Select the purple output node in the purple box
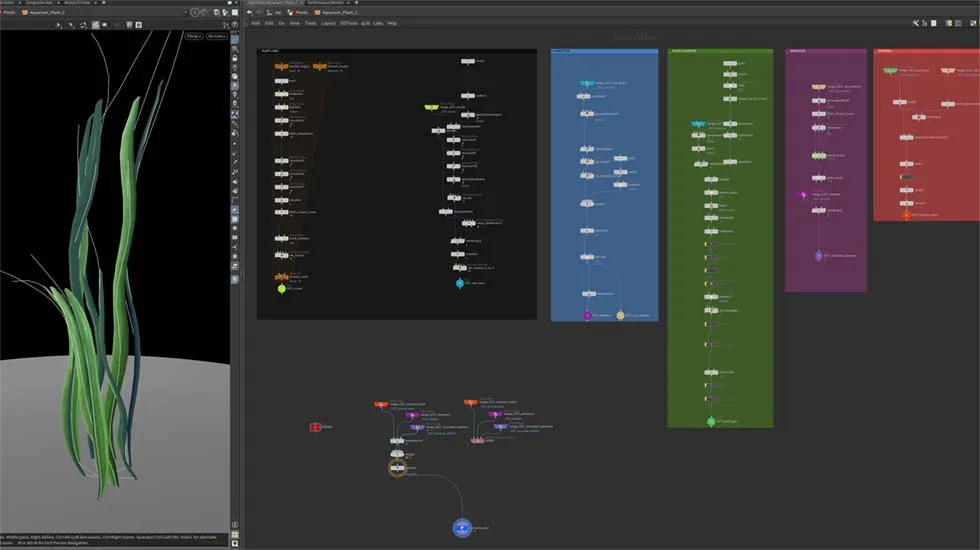Screen dimensions: 980x550 [818, 256]
